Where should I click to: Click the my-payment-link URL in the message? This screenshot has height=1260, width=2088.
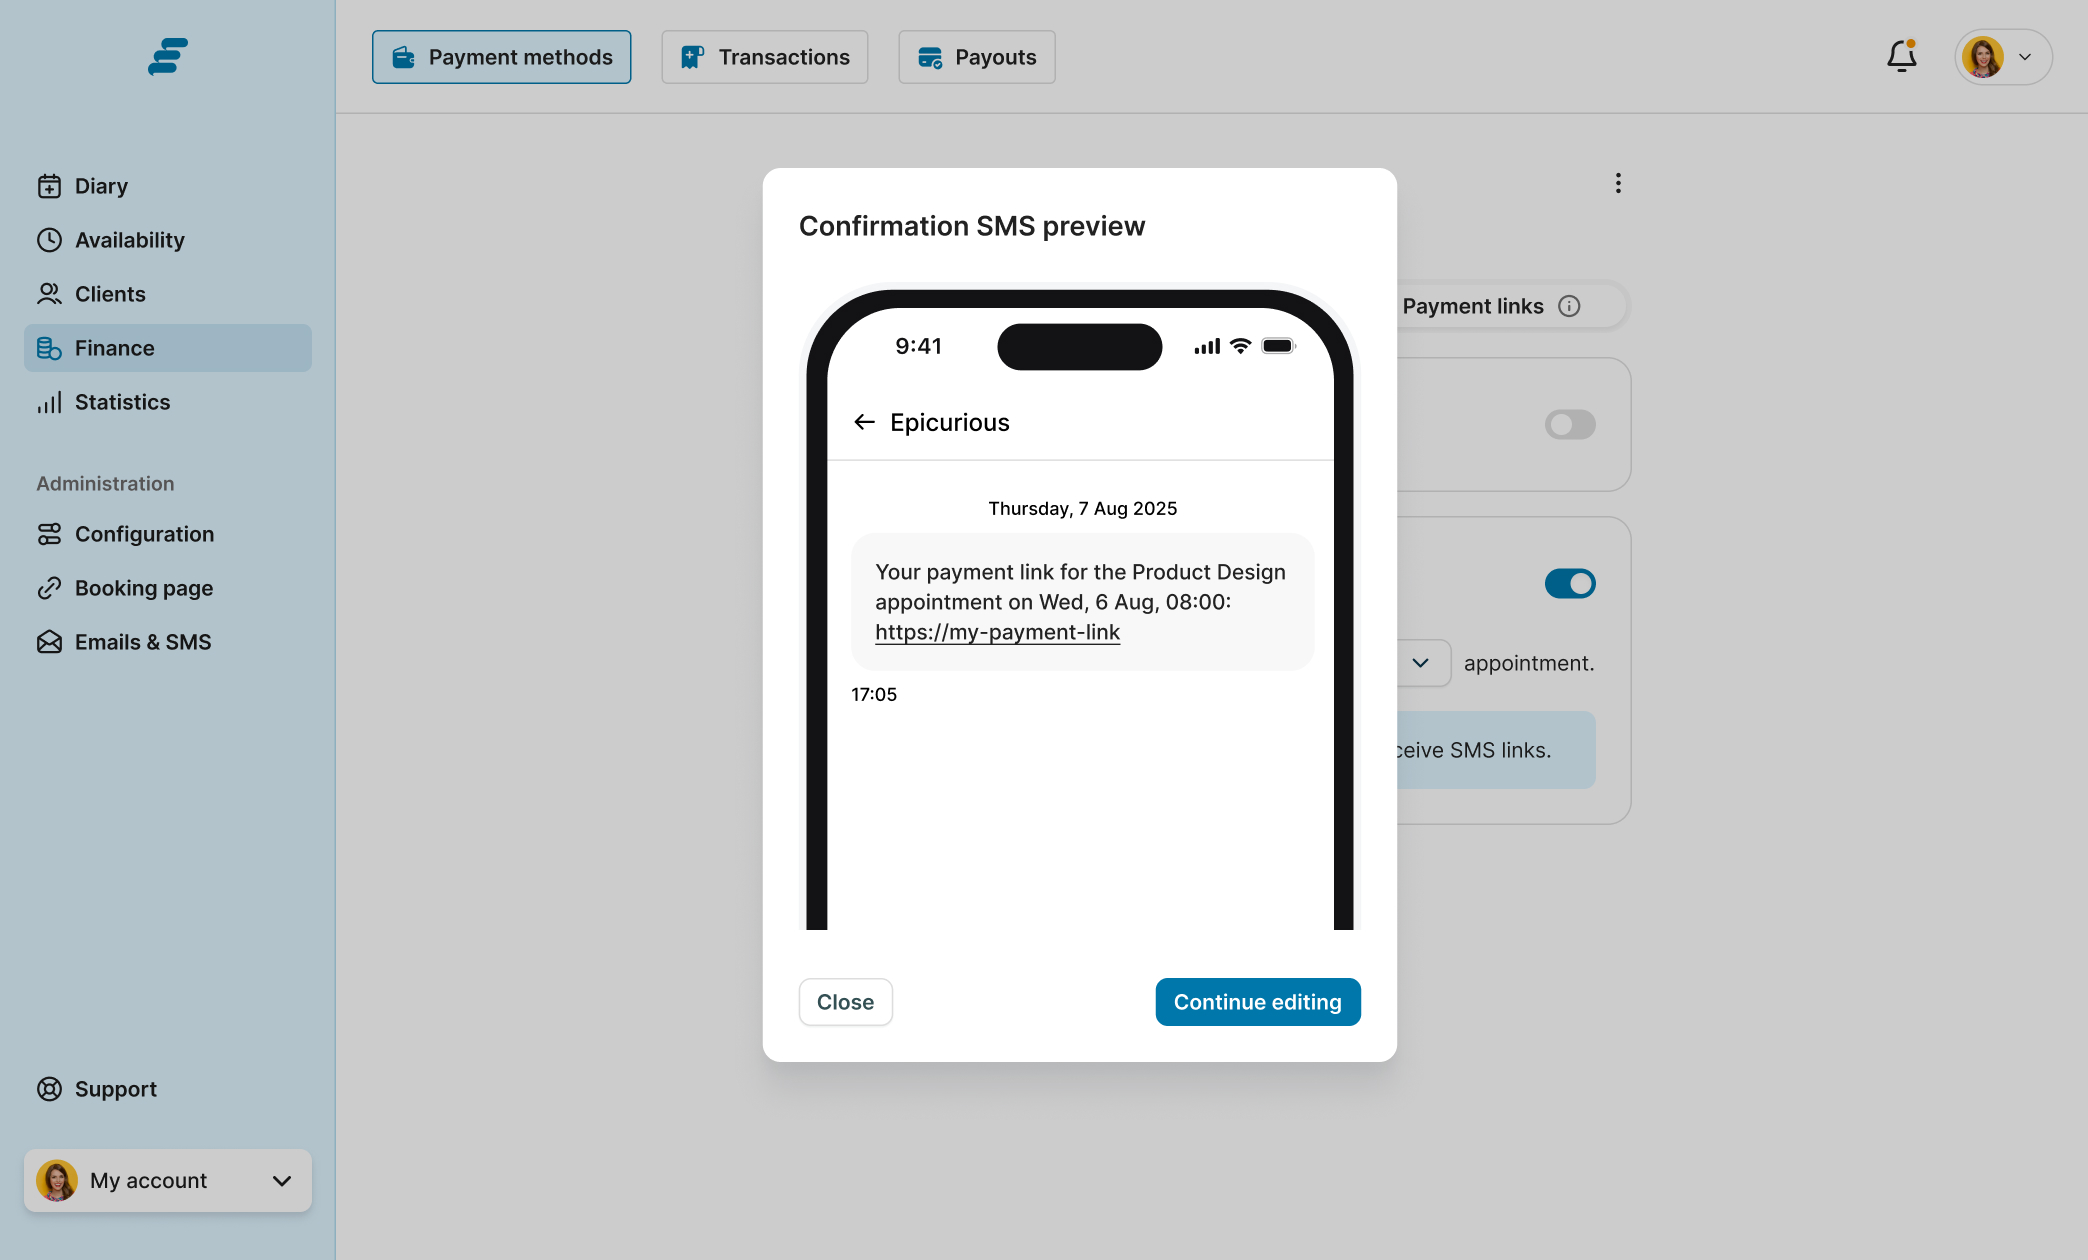(997, 632)
